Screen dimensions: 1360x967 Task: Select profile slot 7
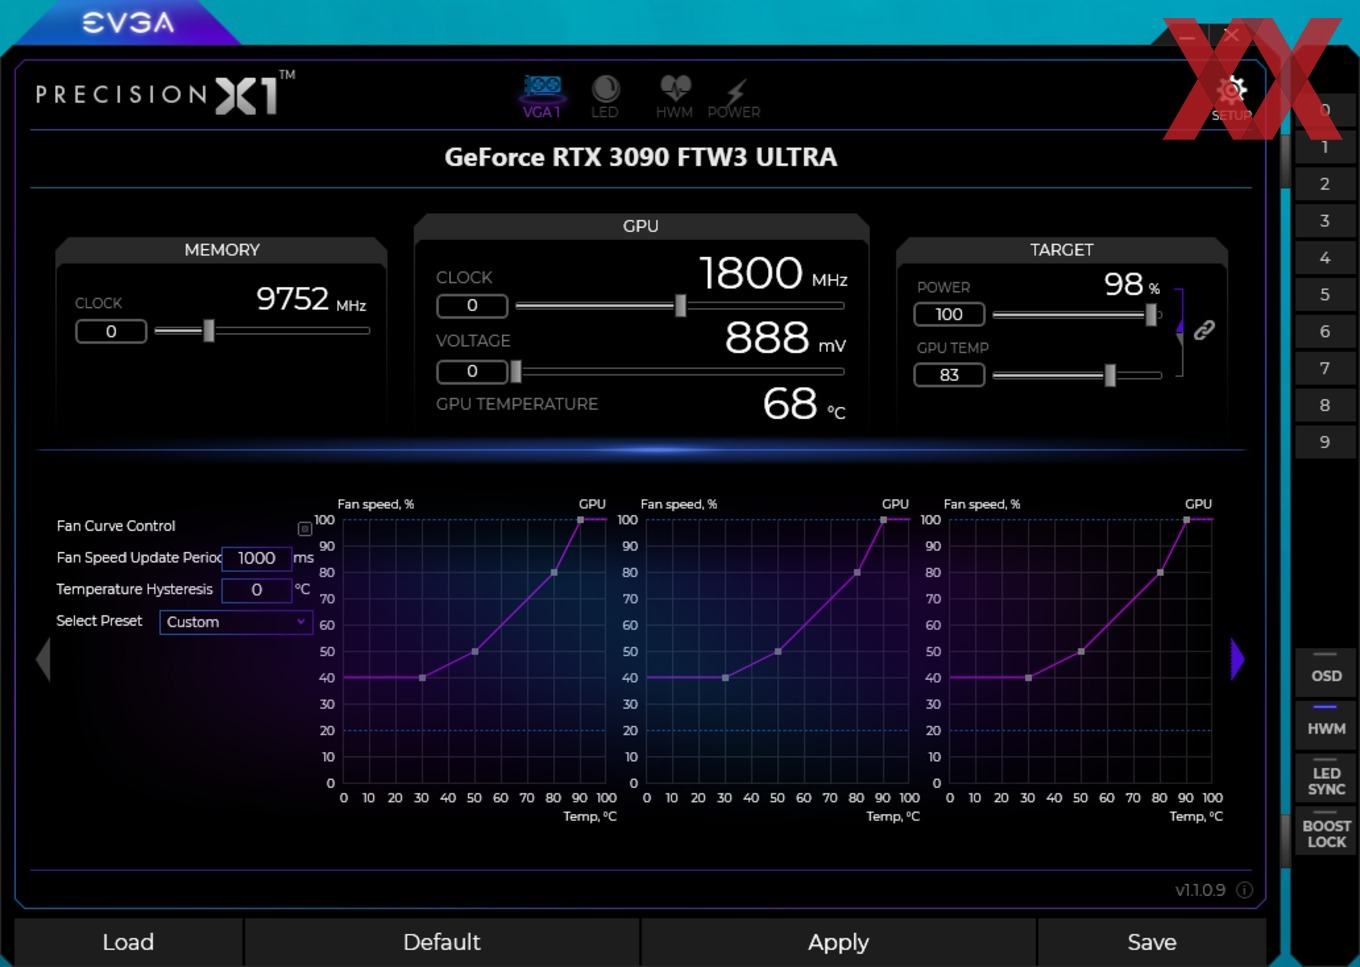pos(1325,368)
